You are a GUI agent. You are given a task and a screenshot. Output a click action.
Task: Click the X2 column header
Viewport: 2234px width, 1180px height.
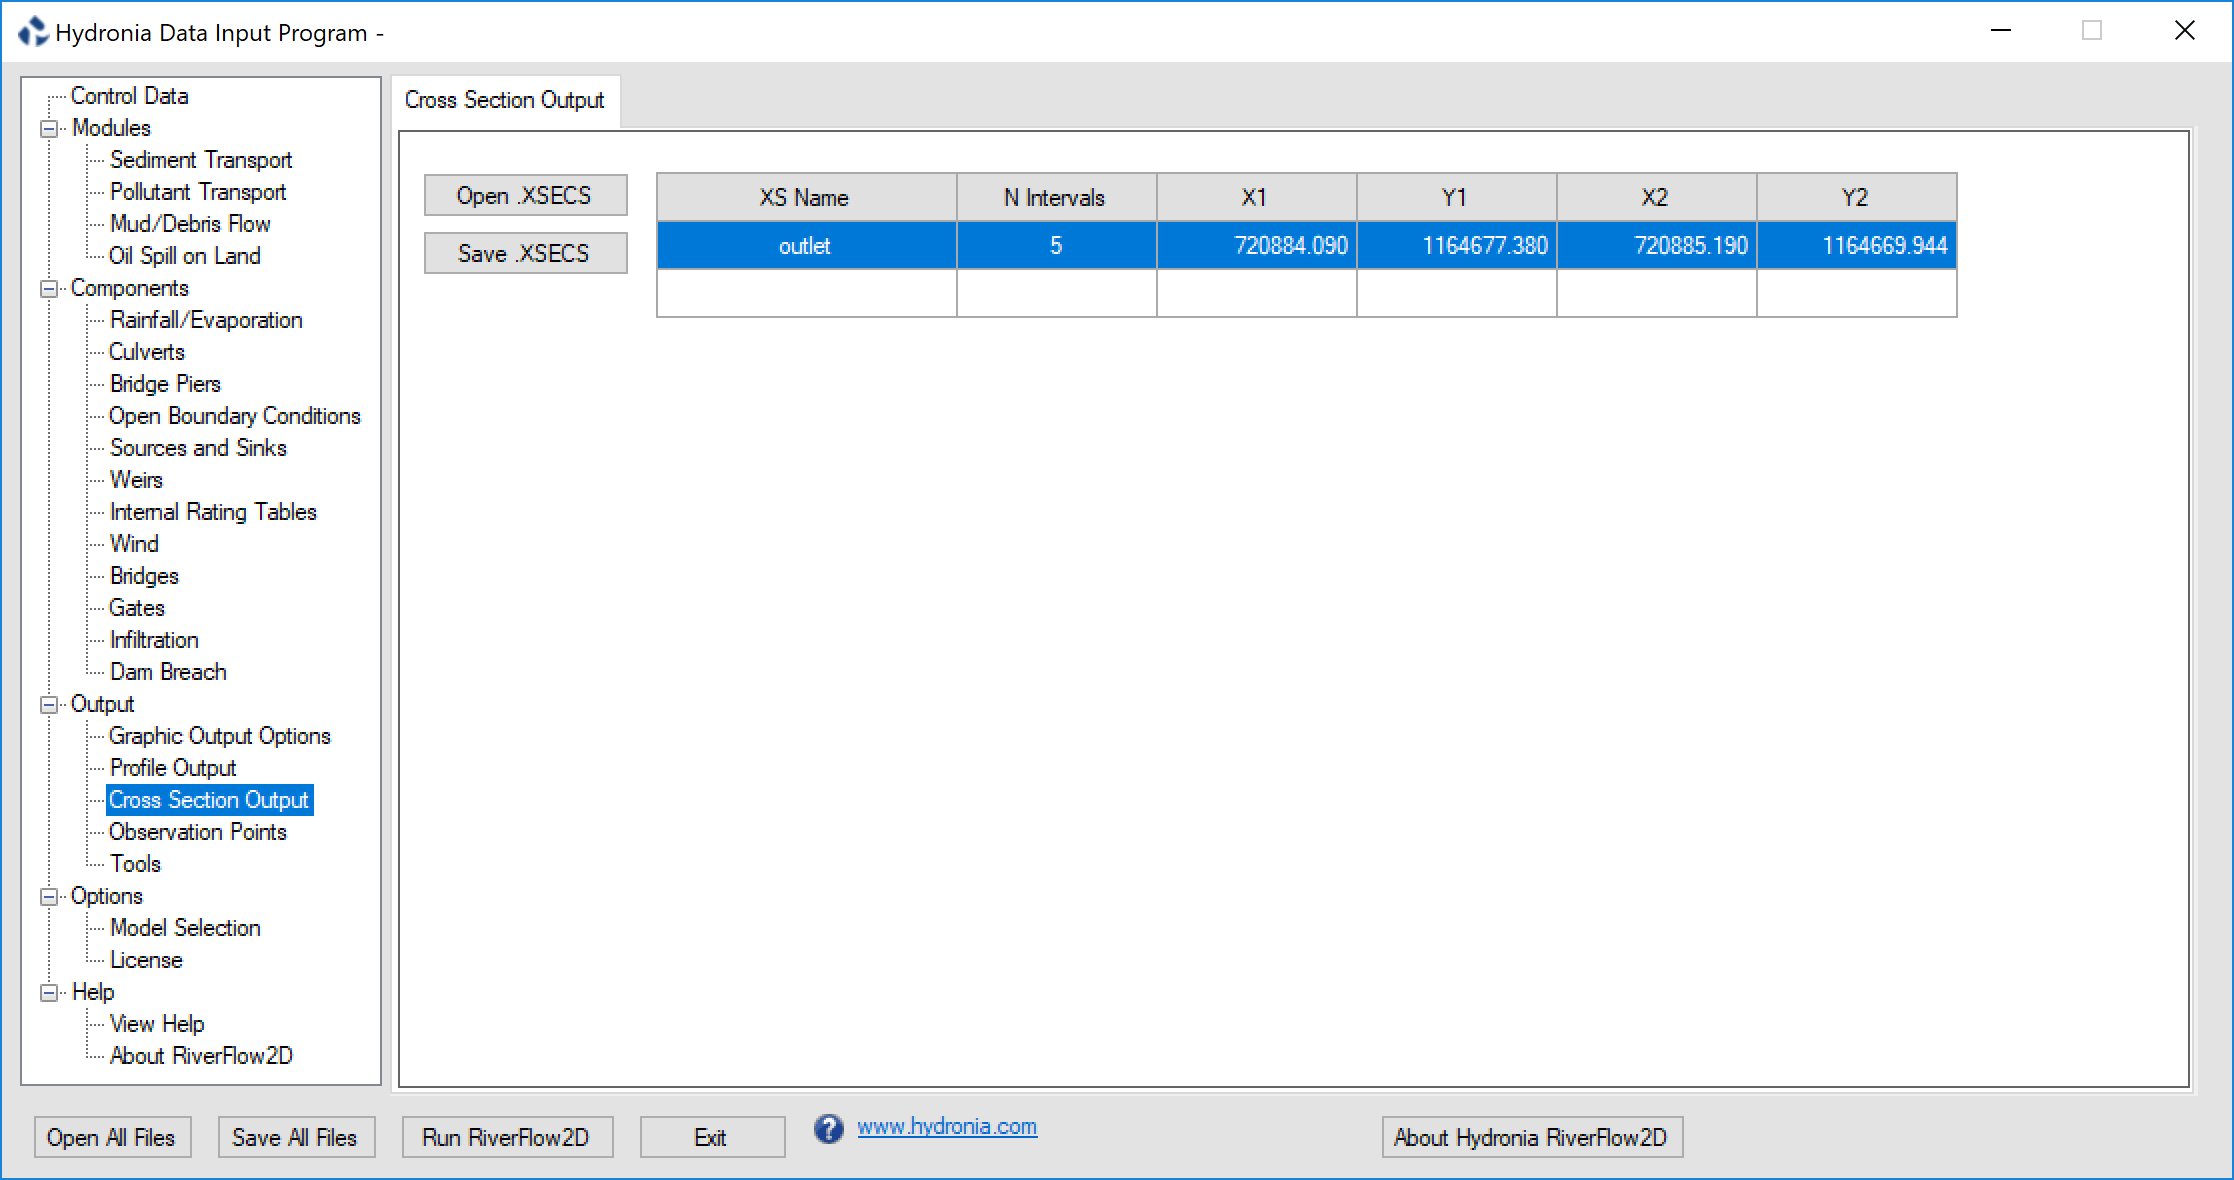coord(1656,197)
